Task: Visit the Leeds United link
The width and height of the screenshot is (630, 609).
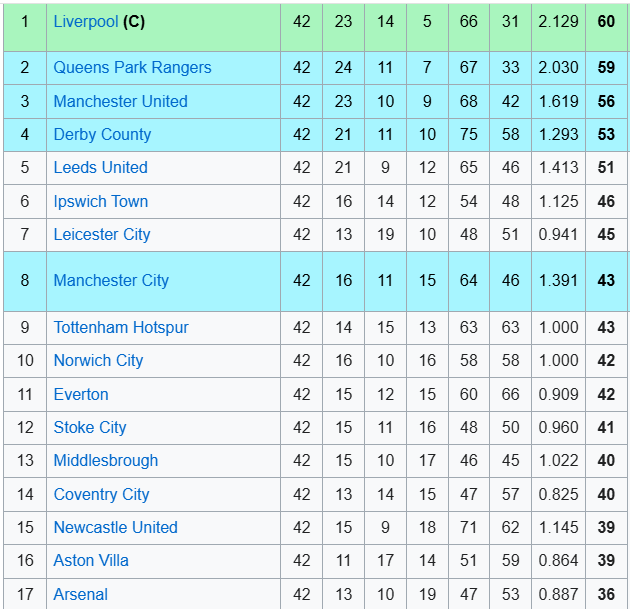Action: pyautogui.click(x=100, y=168)
